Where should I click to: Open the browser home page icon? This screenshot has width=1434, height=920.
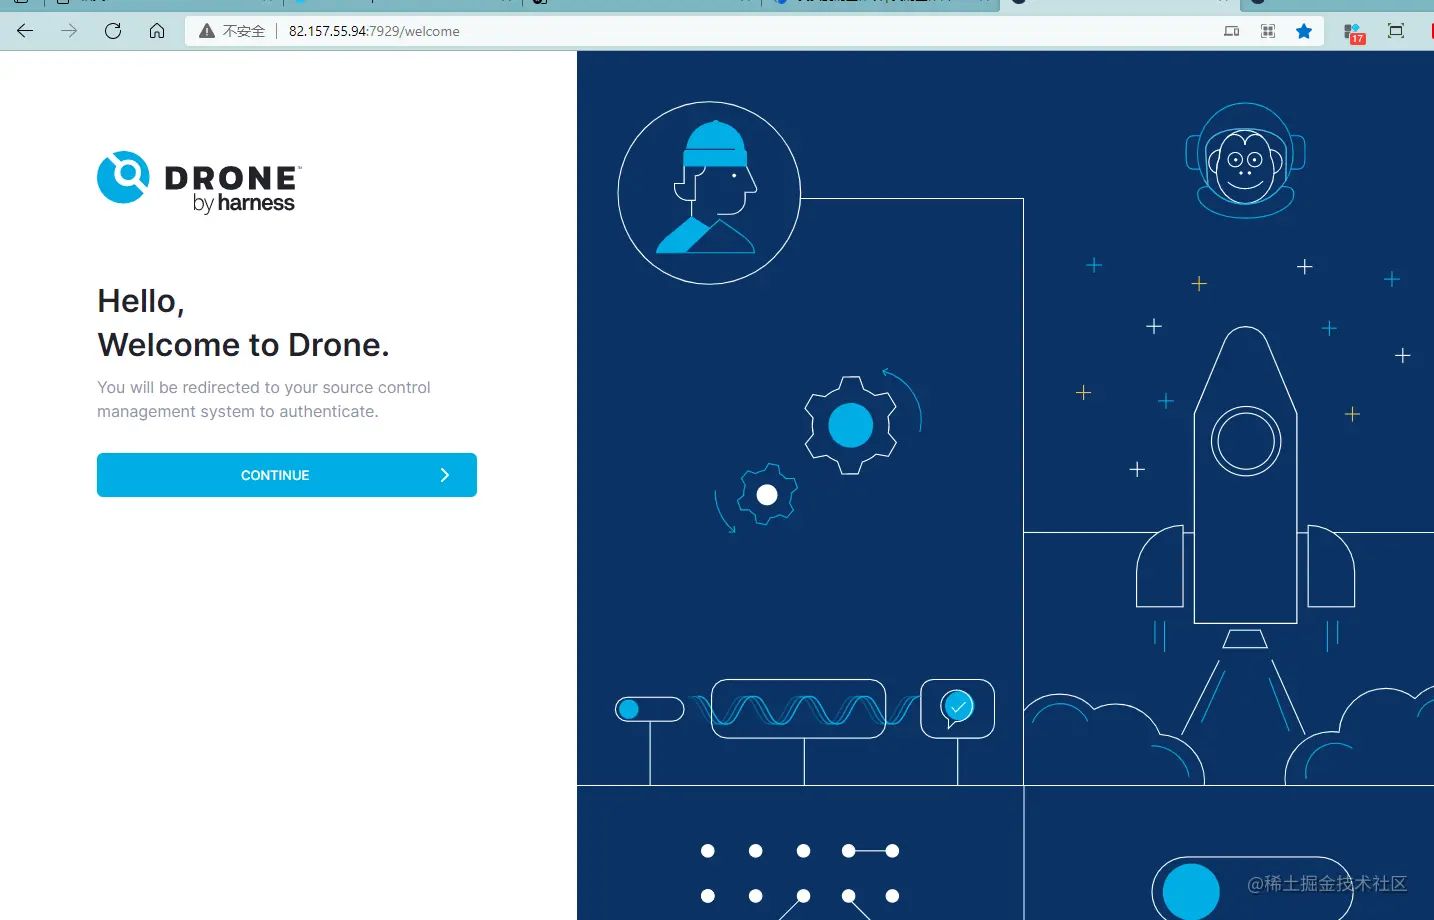[157, 31]
